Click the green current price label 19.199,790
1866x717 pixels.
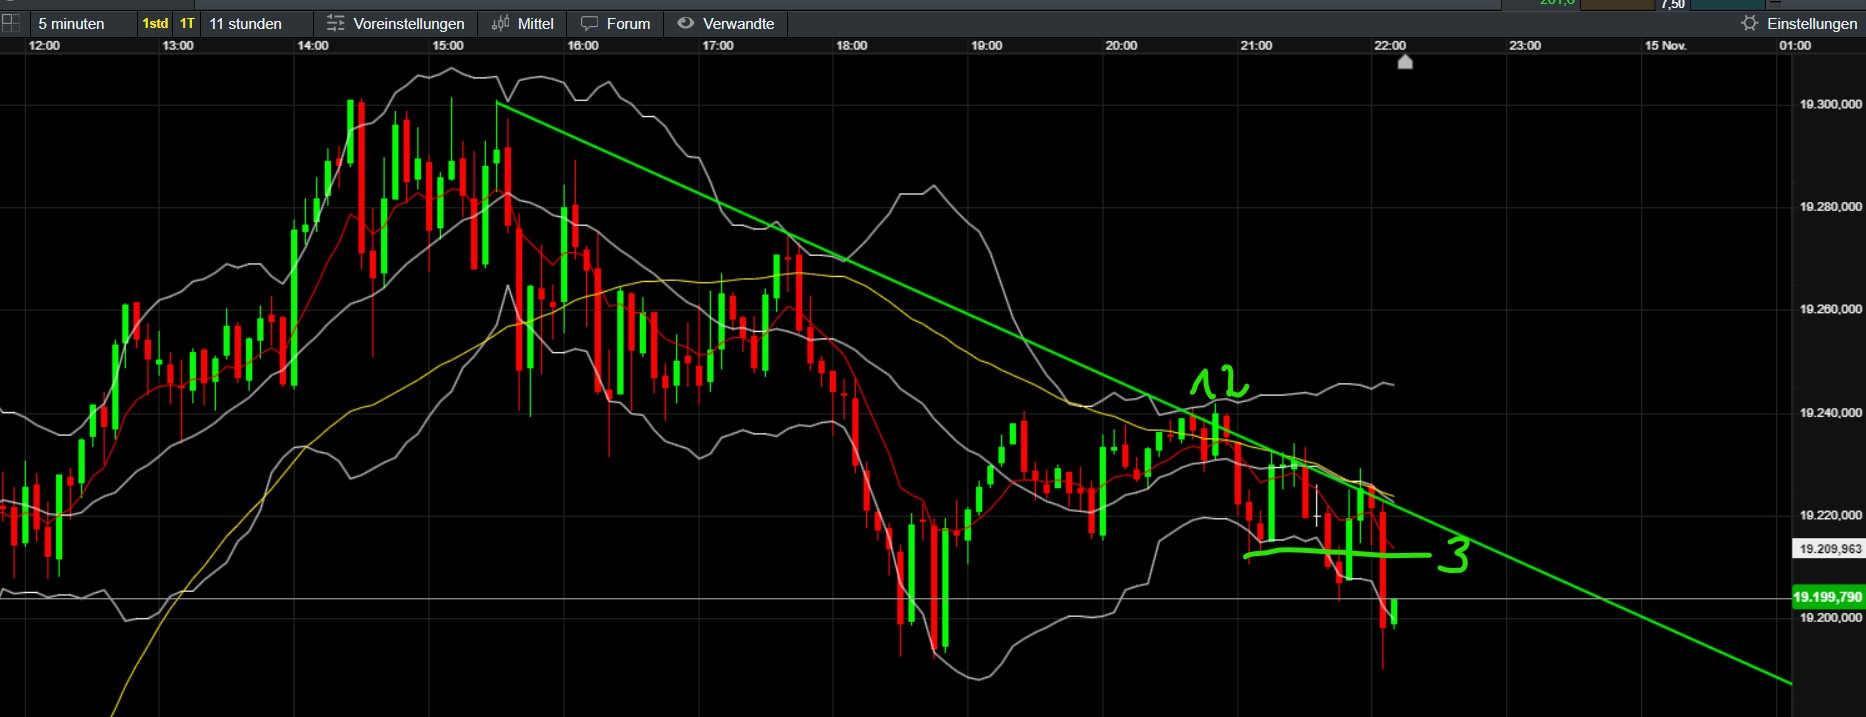click(x=1827, y=597)
